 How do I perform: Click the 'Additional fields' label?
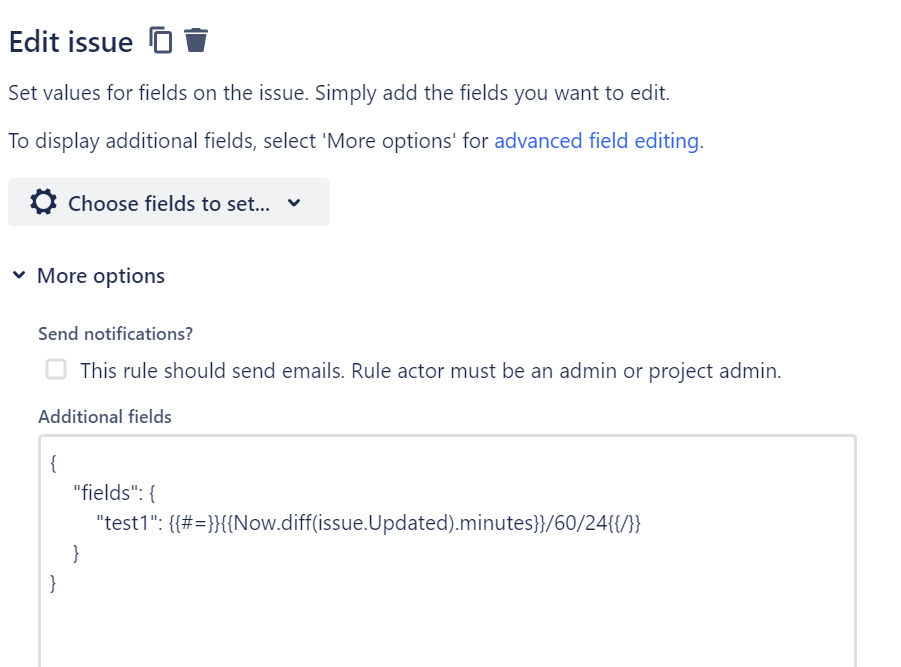105,417
